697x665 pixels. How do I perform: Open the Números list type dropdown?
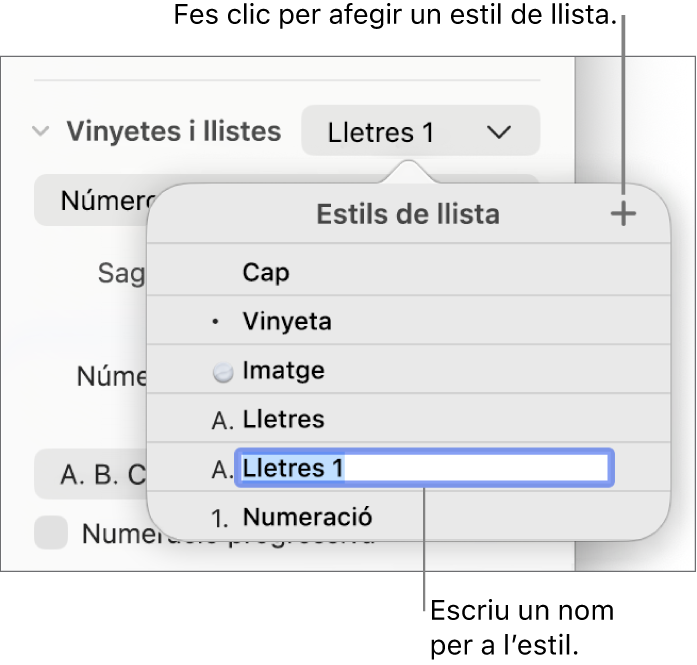click(x=91, y=200)
